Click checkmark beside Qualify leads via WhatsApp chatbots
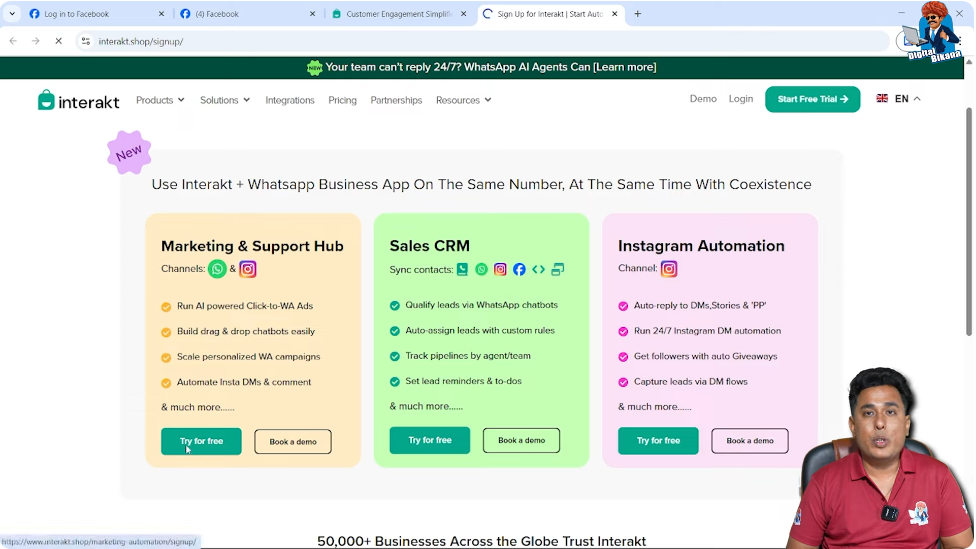 point(395,306)
